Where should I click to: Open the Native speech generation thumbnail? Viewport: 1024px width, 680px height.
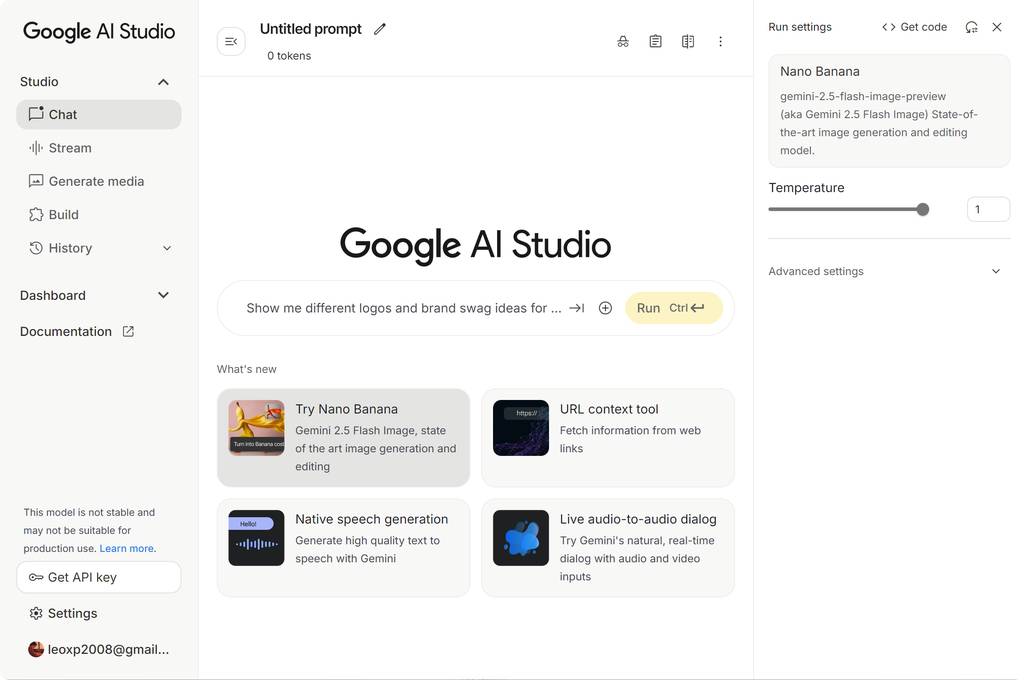[257, 538]
